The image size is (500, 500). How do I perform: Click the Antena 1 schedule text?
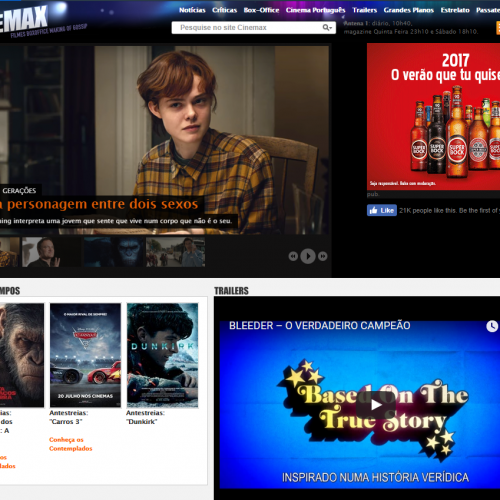[x=411, y=28]
